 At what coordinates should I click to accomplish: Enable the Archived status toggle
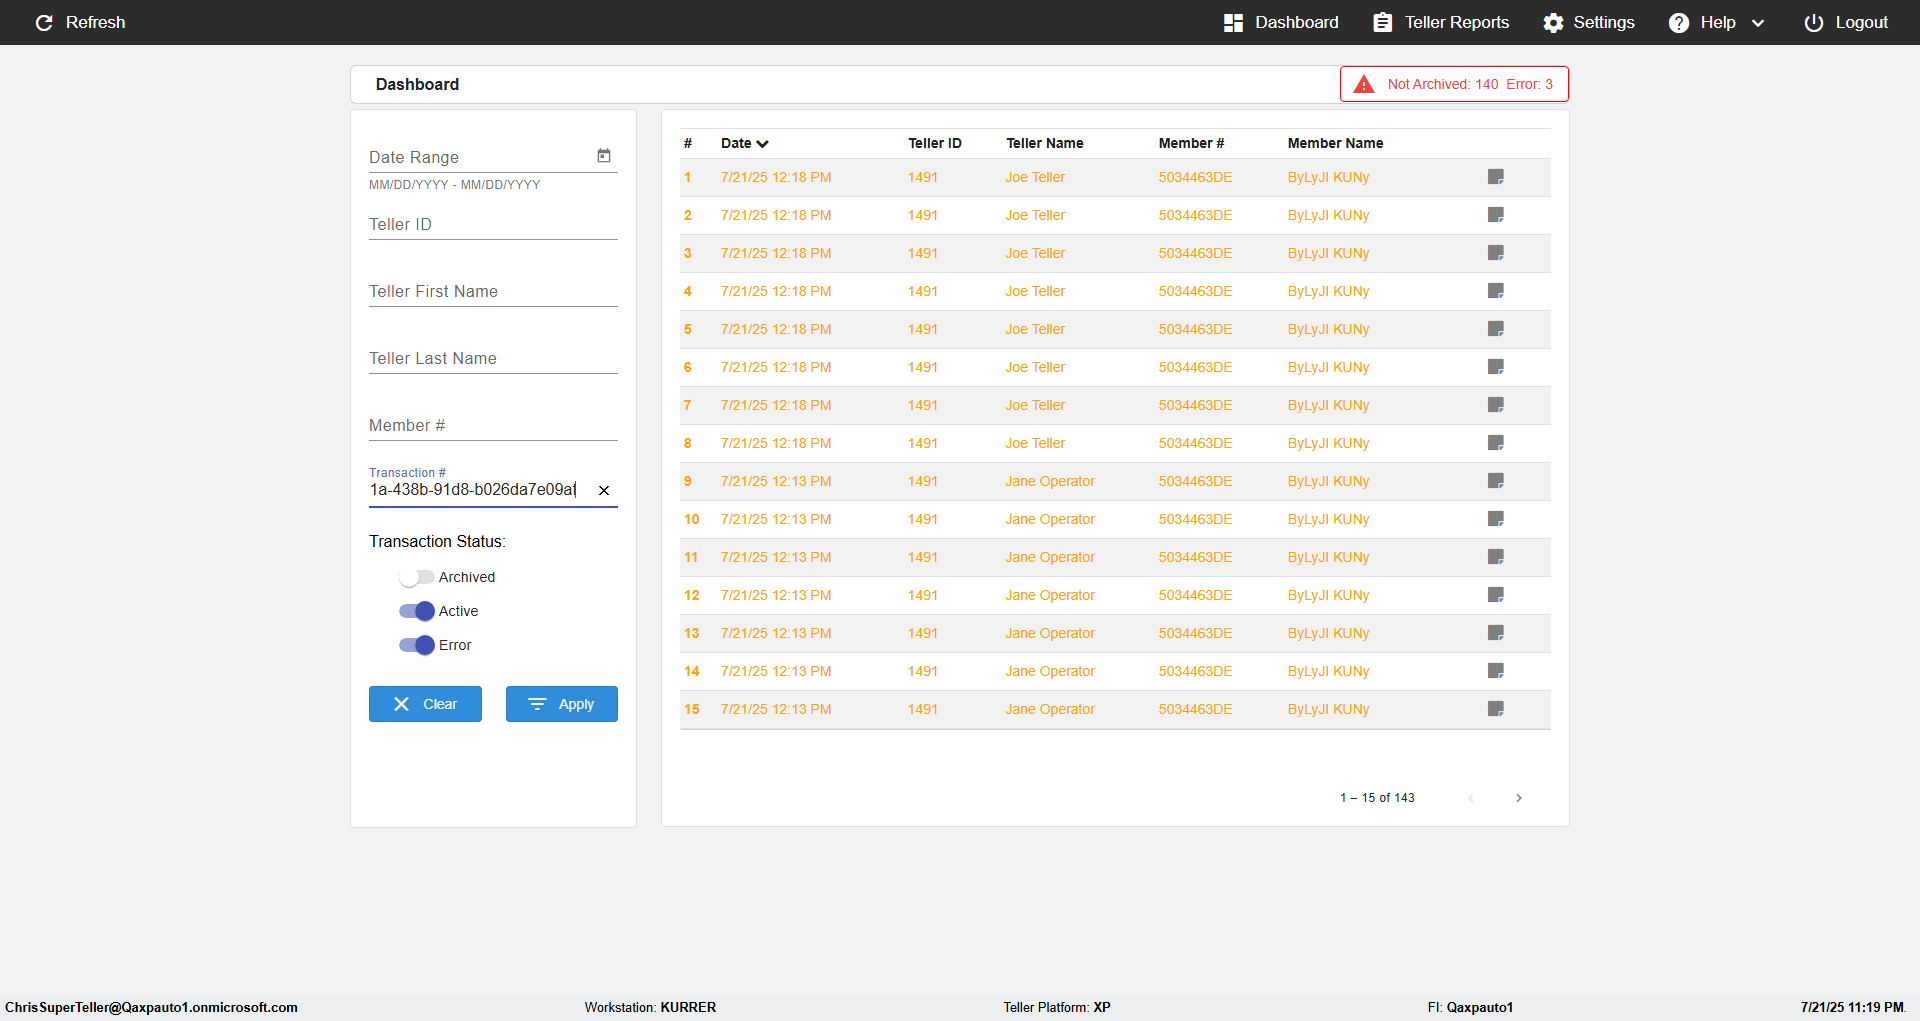click(416, 577)
